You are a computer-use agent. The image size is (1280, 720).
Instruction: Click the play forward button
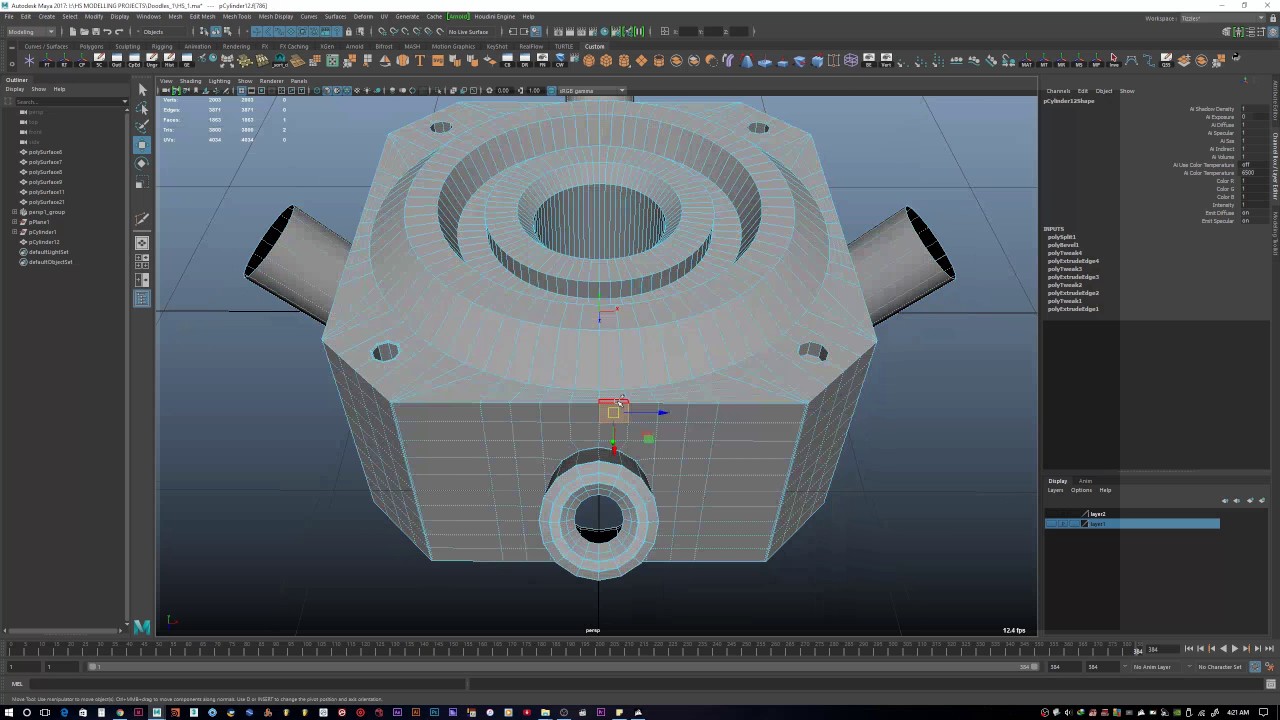click(x=1234, y=649)
